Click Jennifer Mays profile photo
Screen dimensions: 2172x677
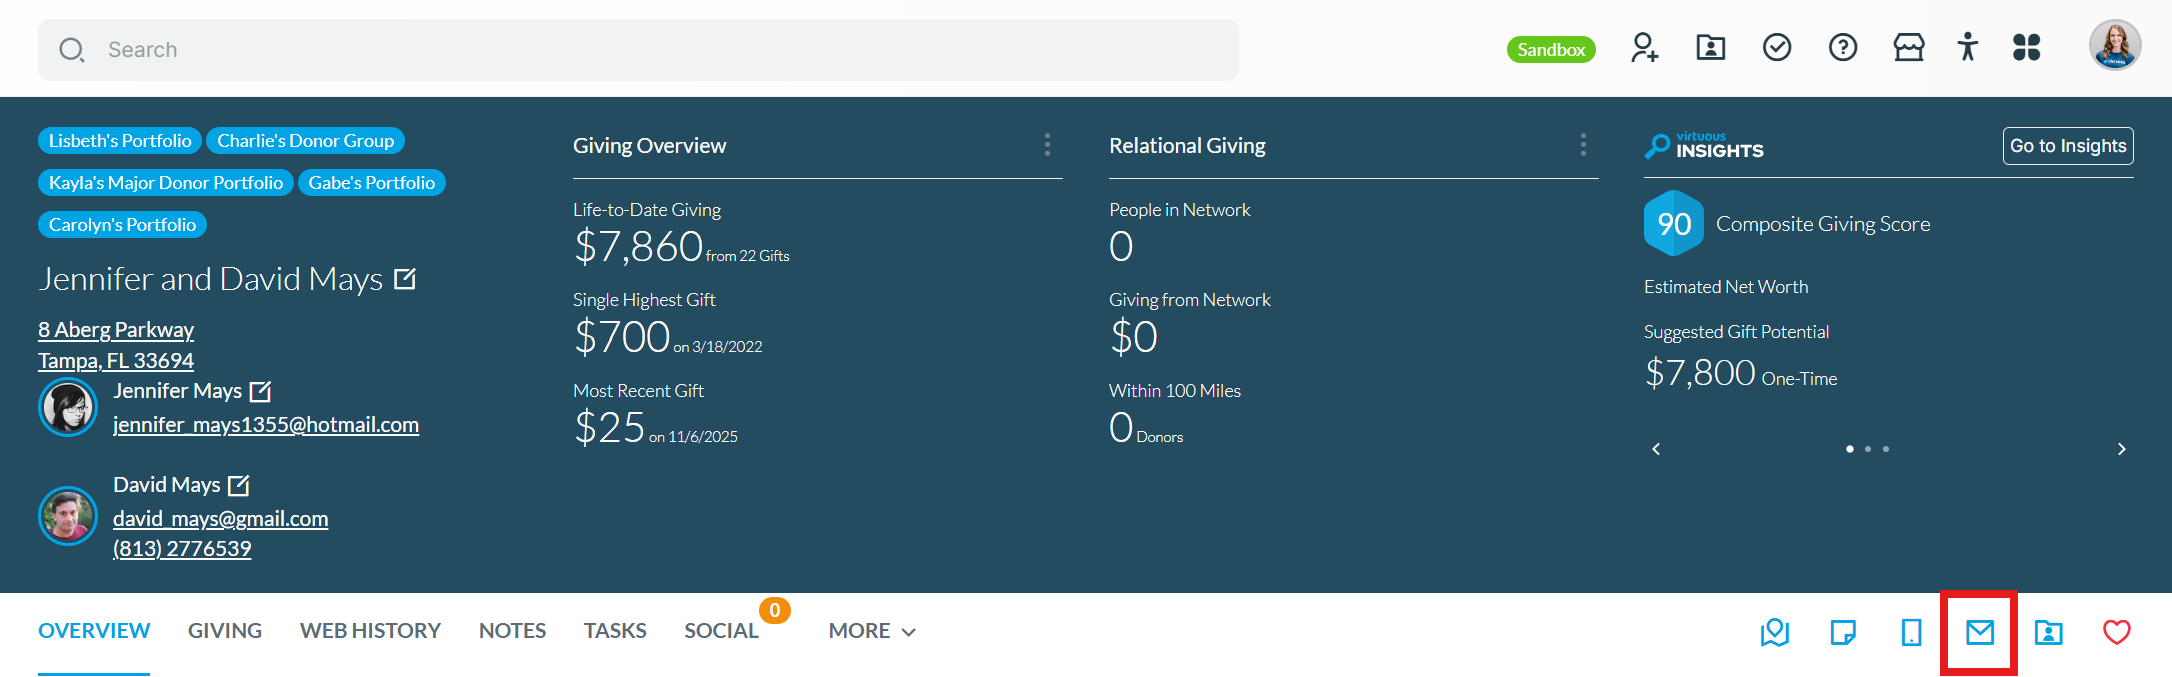tap(68, 408)
